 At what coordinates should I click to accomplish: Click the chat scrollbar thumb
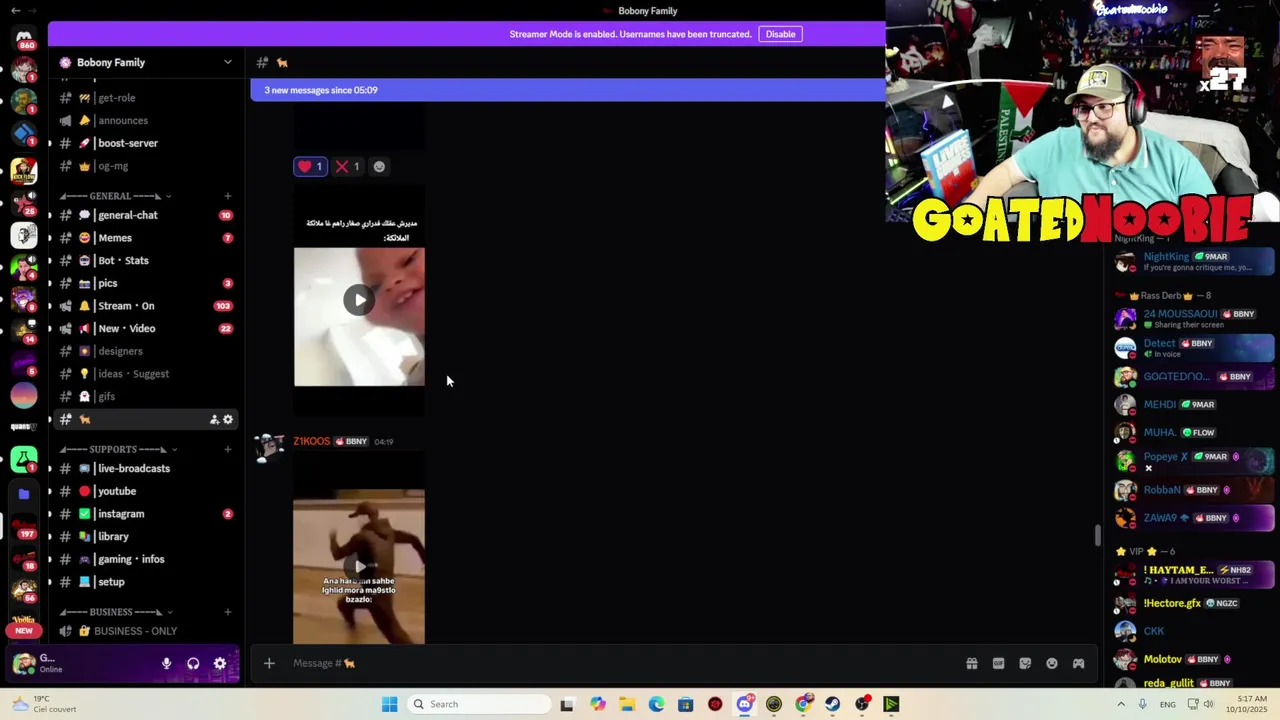1098,535
